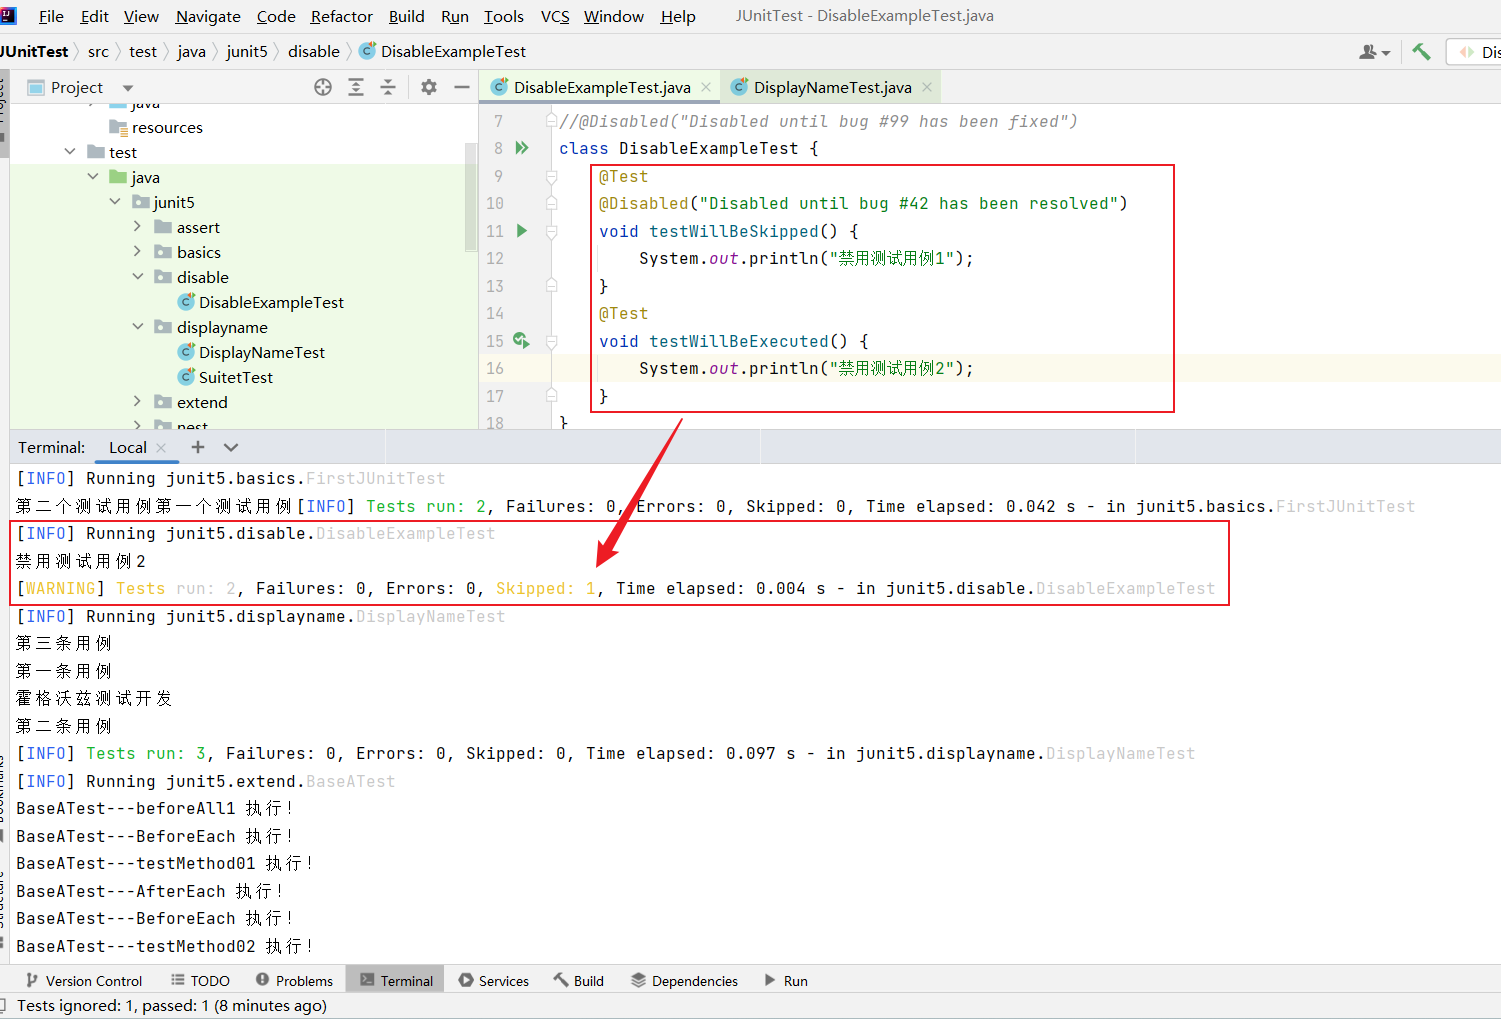Click the Build hammer icon in toolbar

point(1421,52)
